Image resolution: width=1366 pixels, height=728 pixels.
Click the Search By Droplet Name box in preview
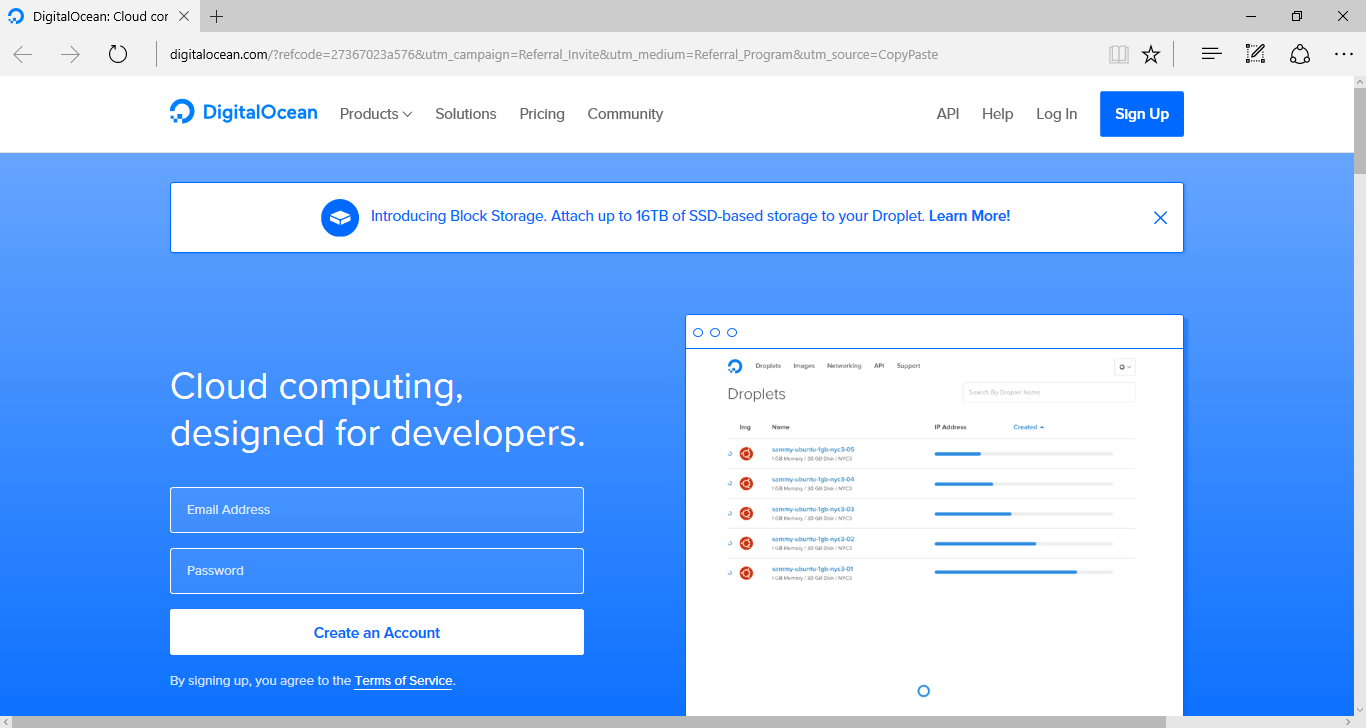1049,392
